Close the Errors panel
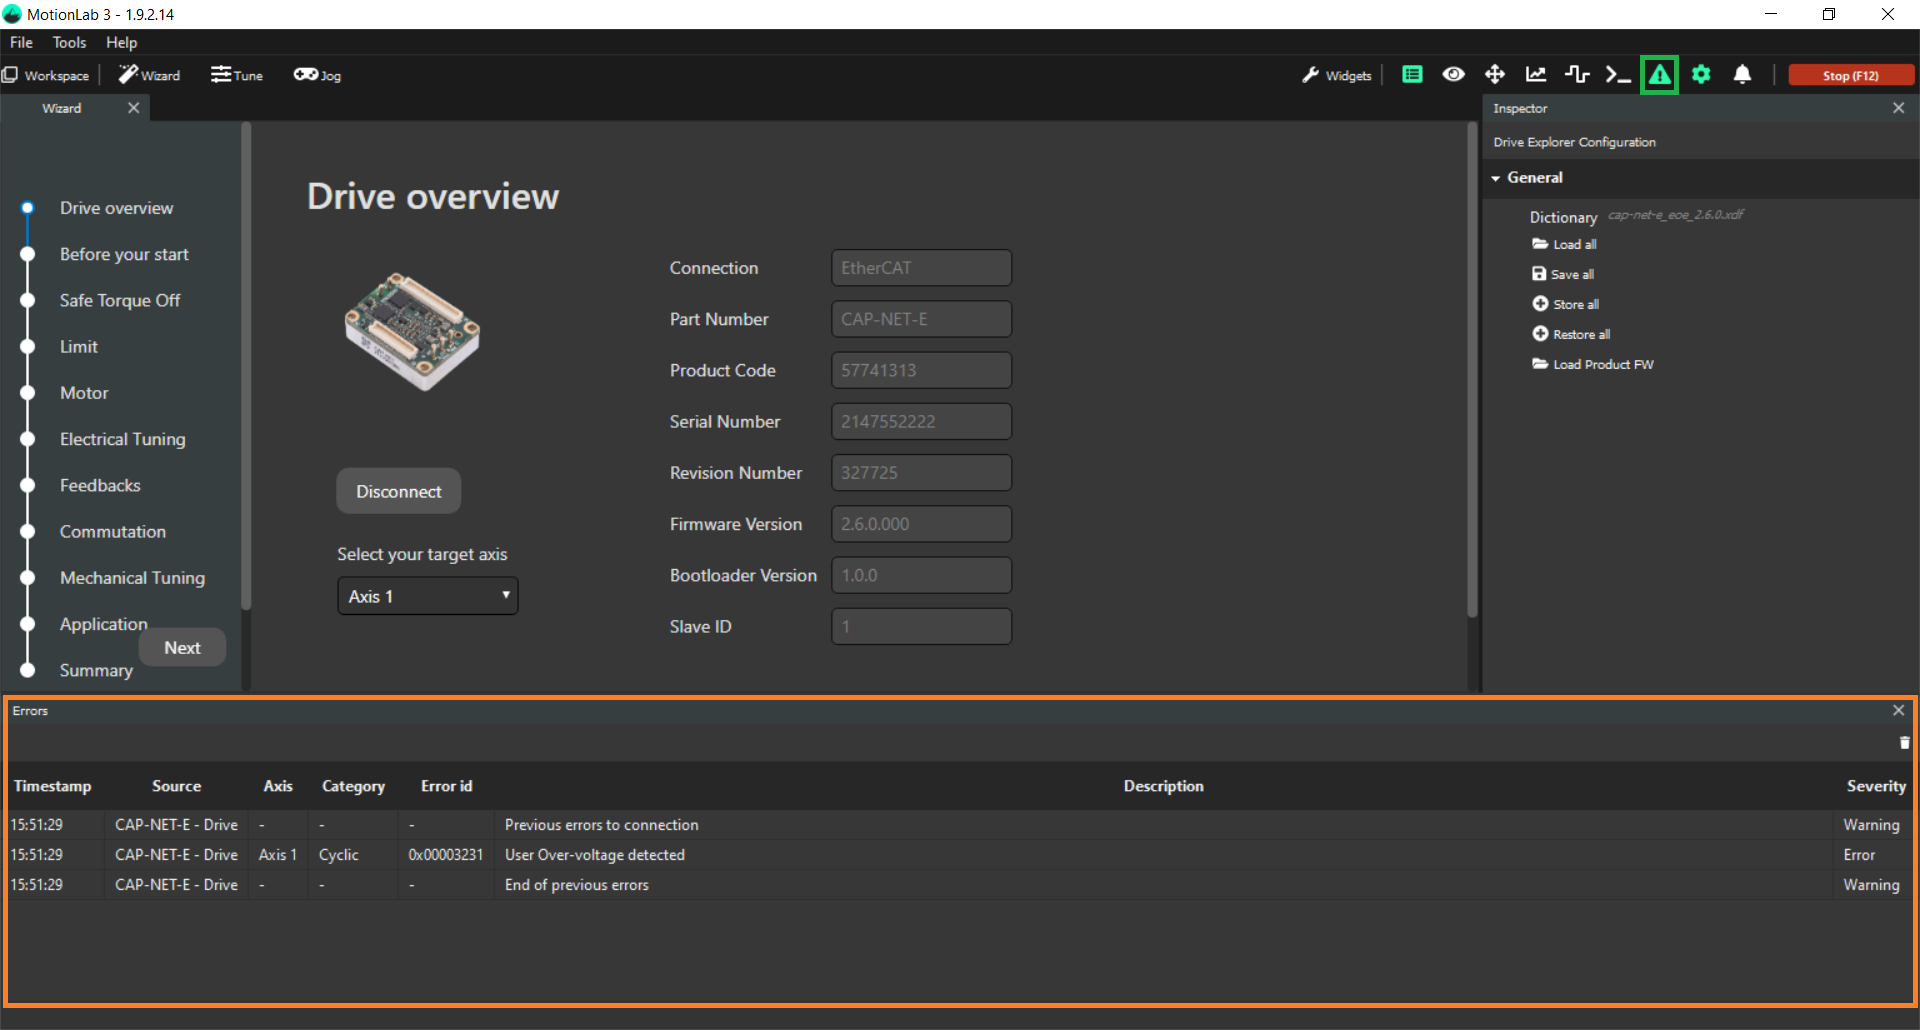1920x1030 pixels. point(1898,710)
